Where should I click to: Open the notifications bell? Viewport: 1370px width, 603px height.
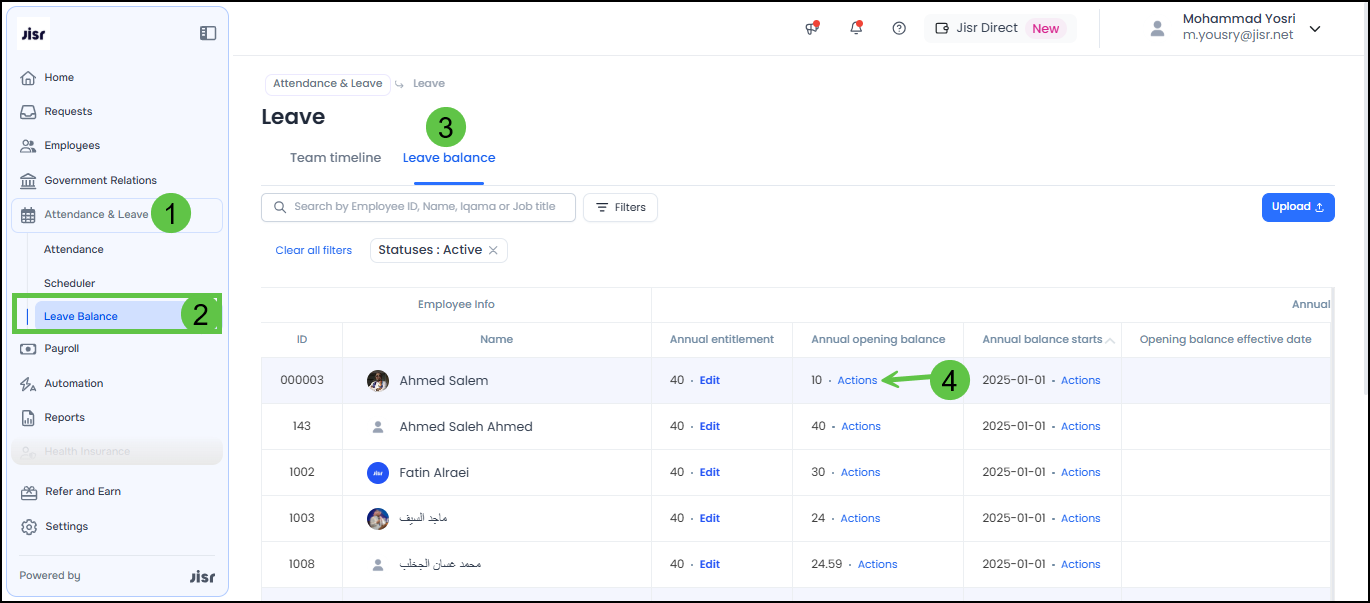[856, 28]
